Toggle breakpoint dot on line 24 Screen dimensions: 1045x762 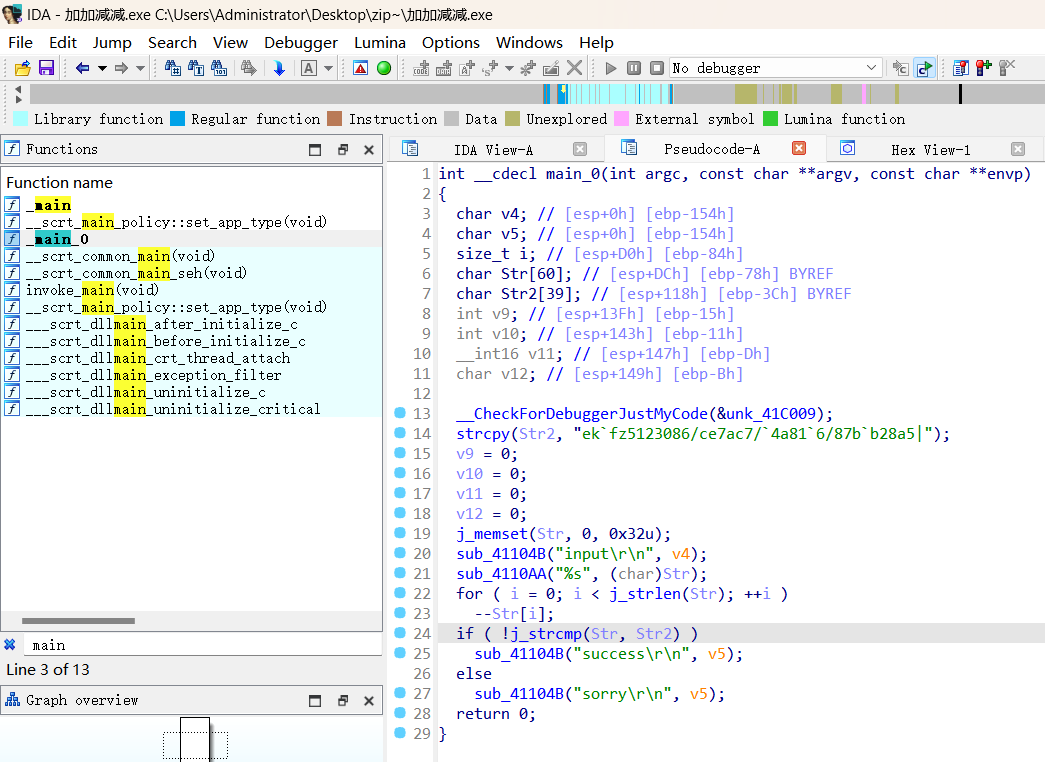click(400, 633)
